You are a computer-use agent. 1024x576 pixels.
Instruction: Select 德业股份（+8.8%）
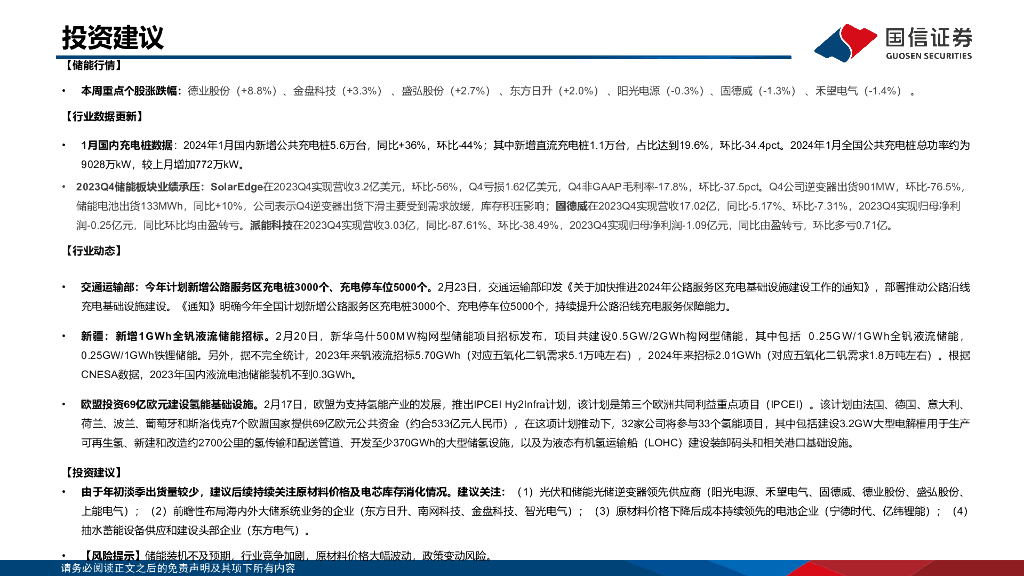[x=232, y=91]
